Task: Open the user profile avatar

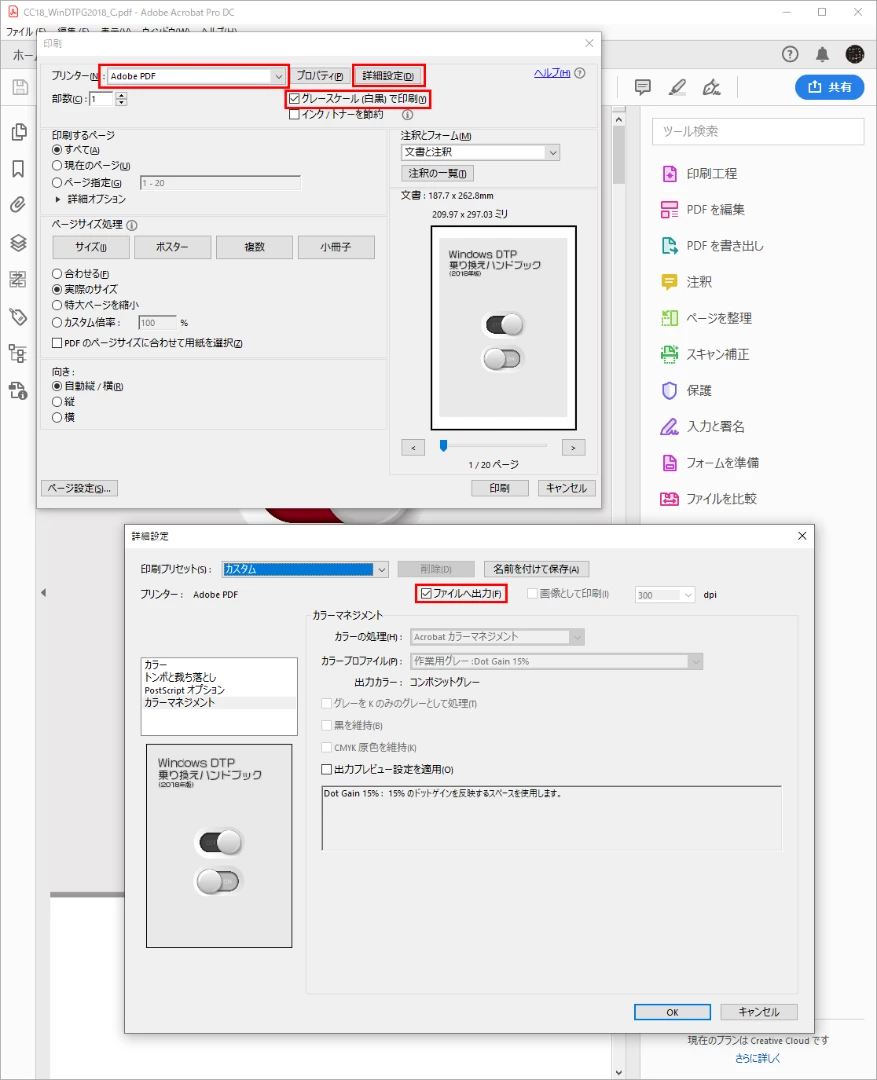Action: (x=855, y=54)
